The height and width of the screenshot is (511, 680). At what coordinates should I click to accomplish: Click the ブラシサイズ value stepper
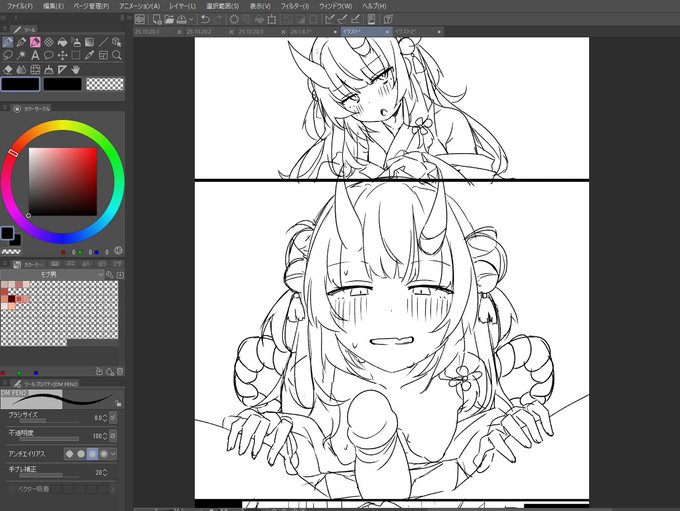pos(105,418)
